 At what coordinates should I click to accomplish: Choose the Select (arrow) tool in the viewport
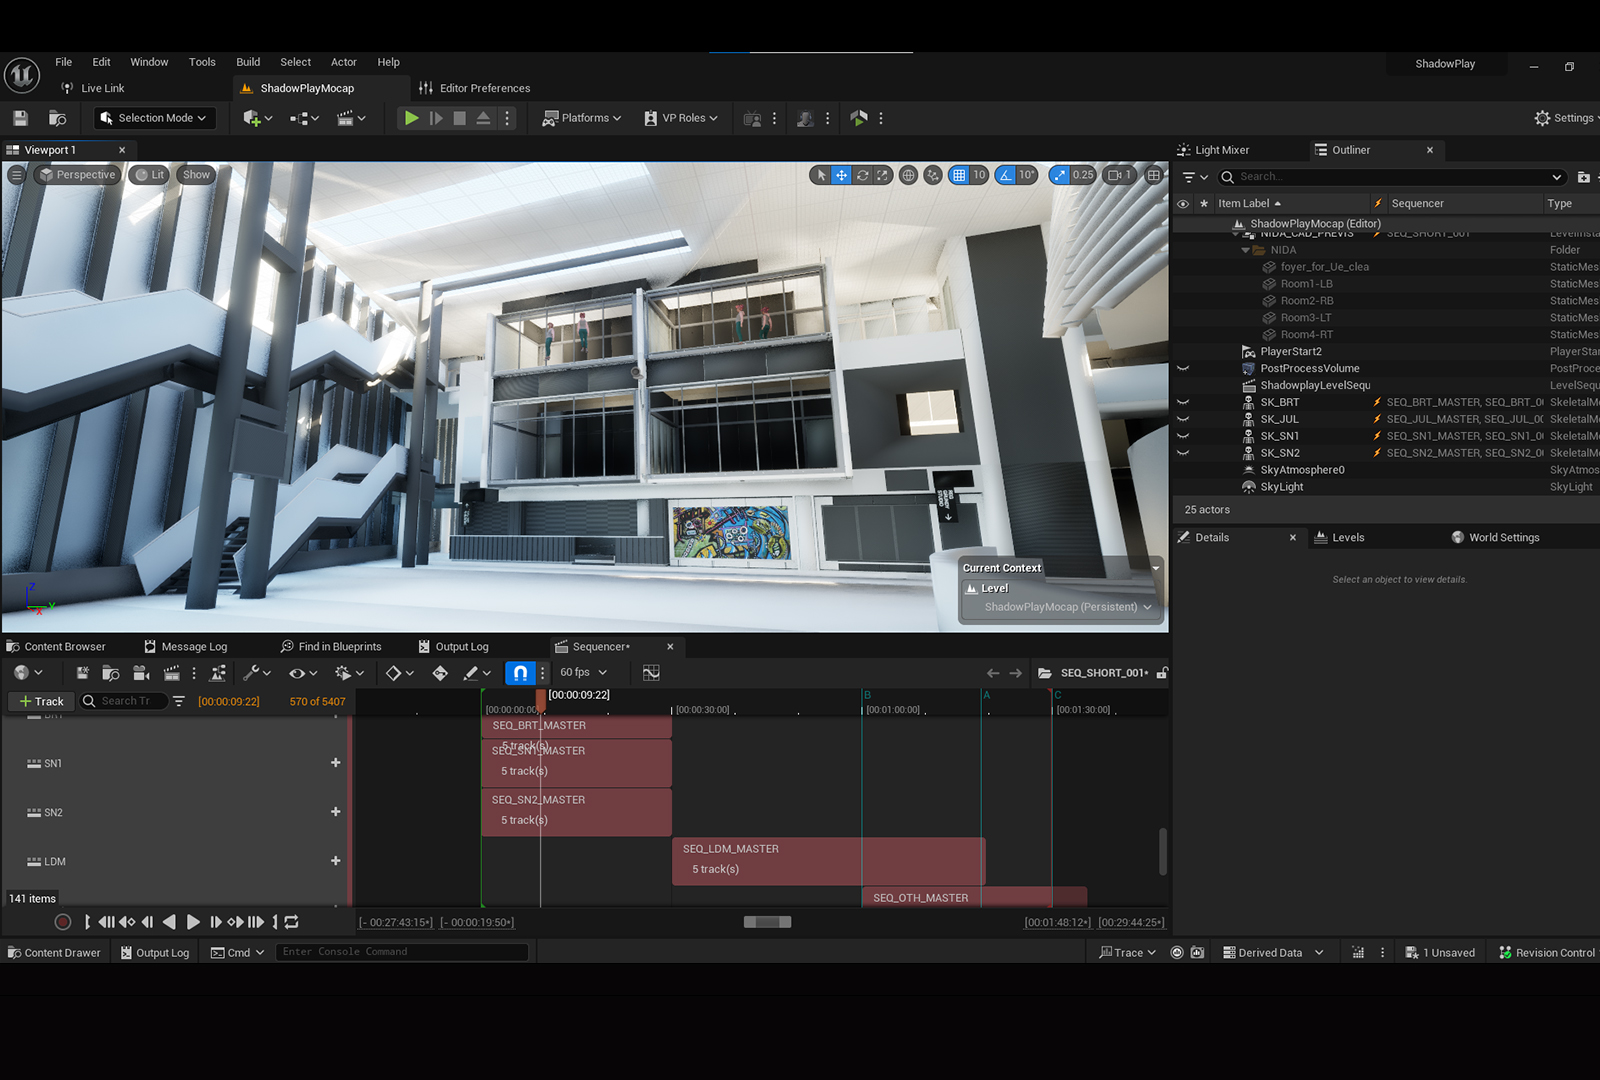821,175
